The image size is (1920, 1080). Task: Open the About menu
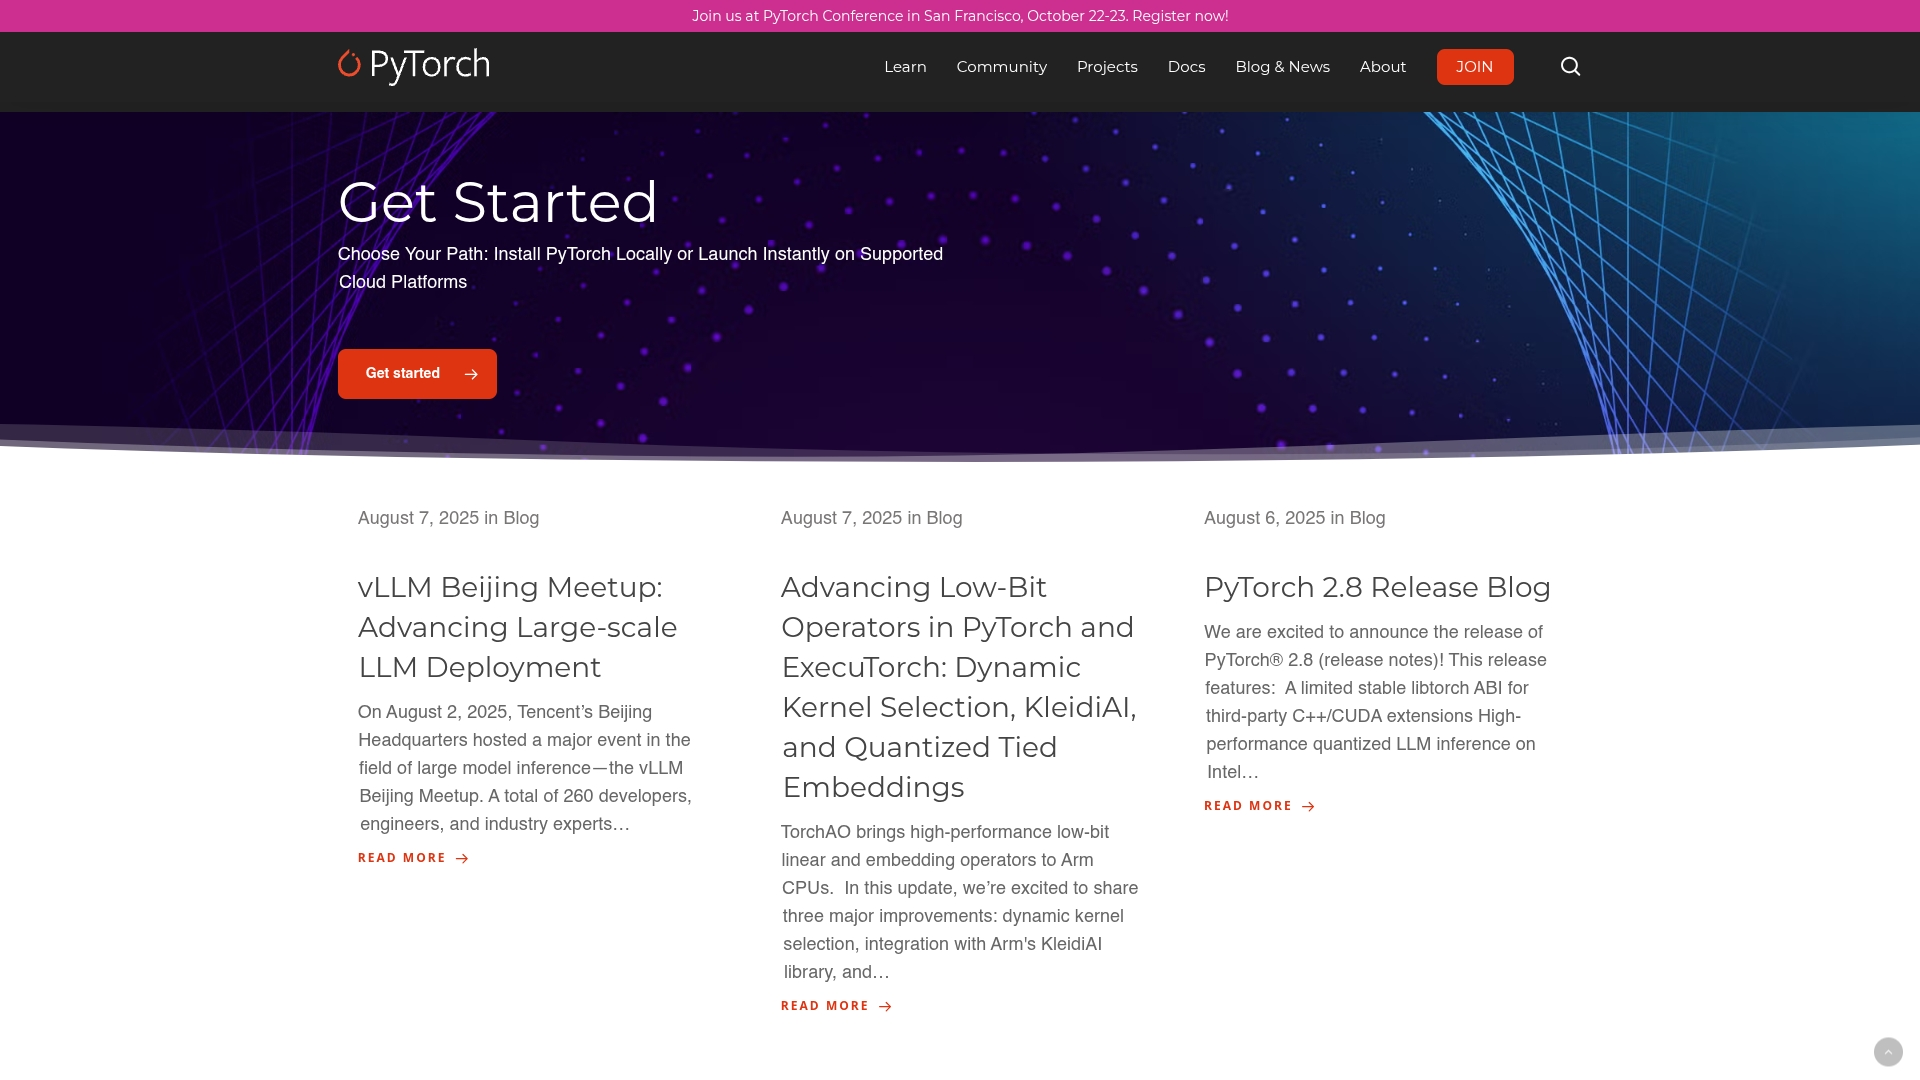1382,67
